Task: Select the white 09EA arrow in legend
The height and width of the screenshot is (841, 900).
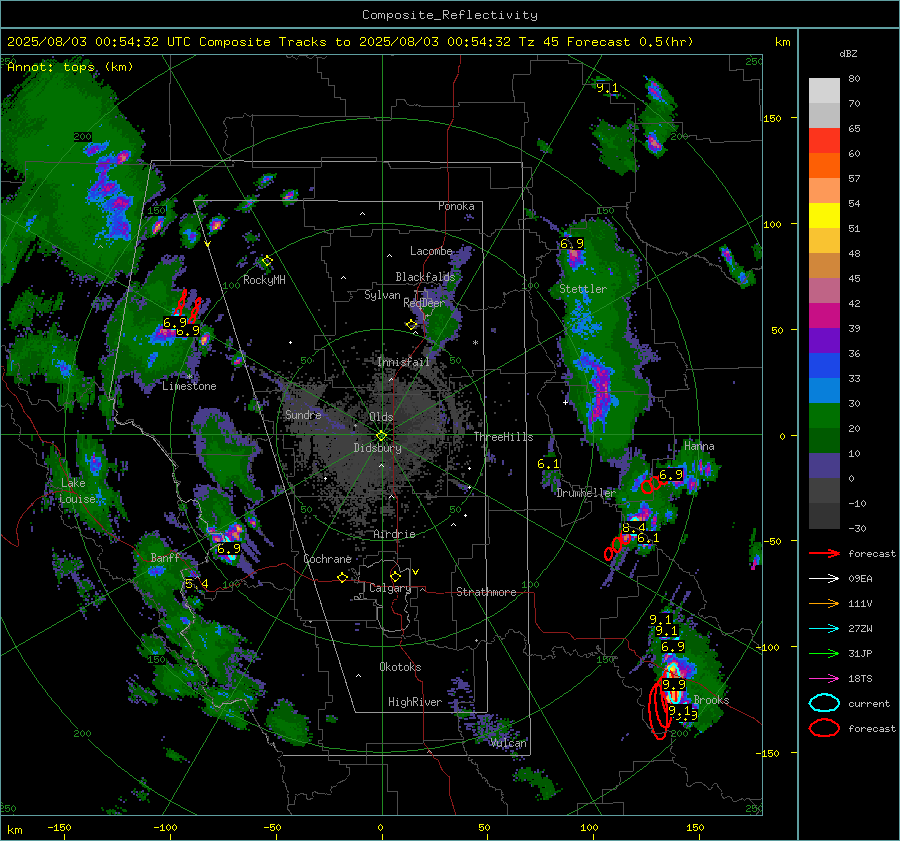Action: click(x=824, y=579)
